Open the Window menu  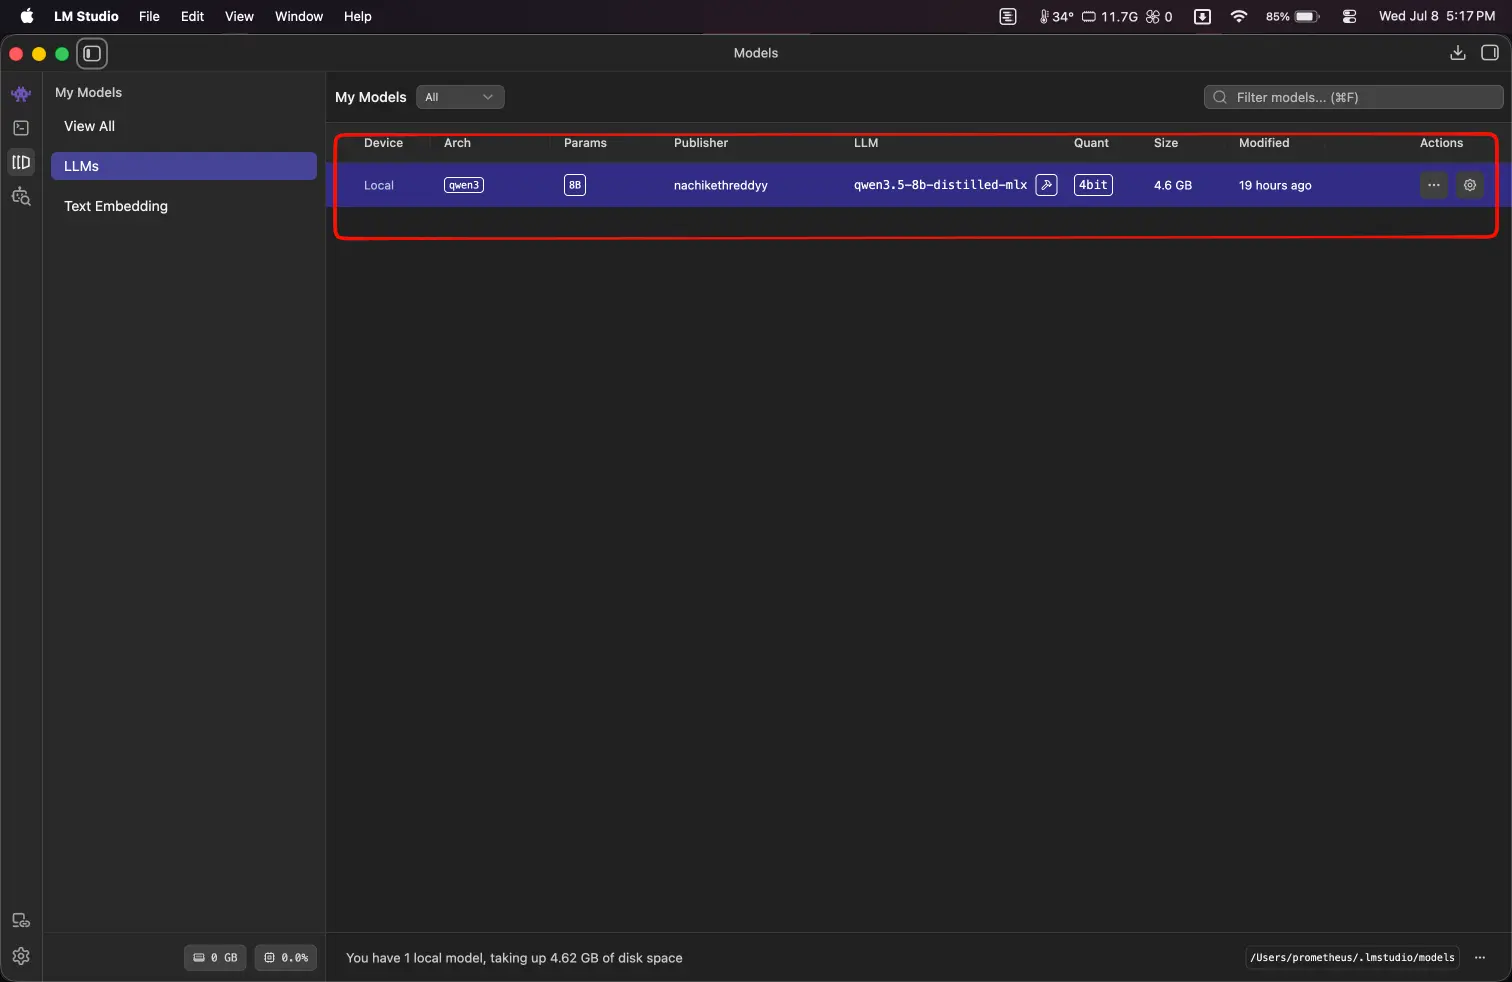pos(299,16)
